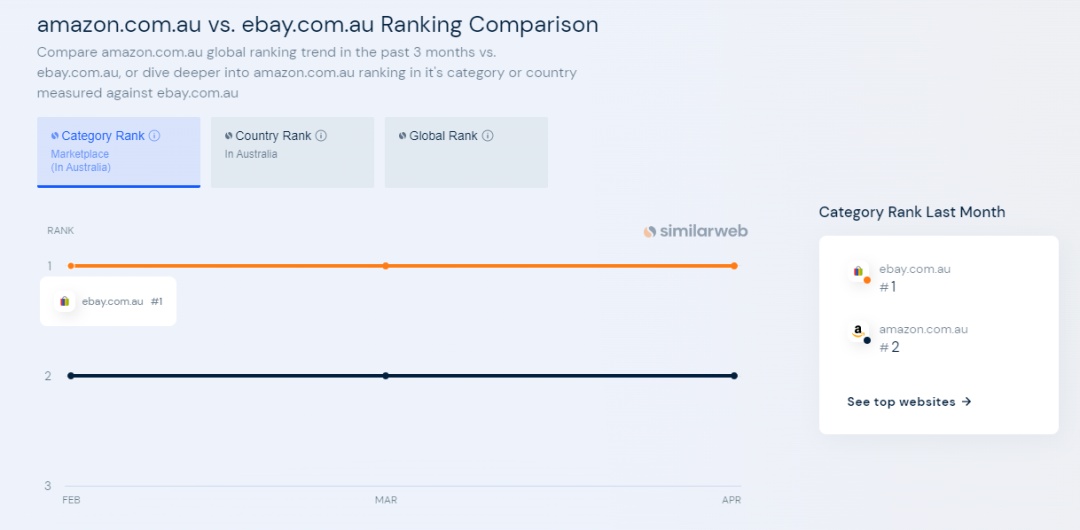The image size is (1080, 530).
Task: Click the orange color dot beside ebay.com.au
Action: [x=866, y=280]
